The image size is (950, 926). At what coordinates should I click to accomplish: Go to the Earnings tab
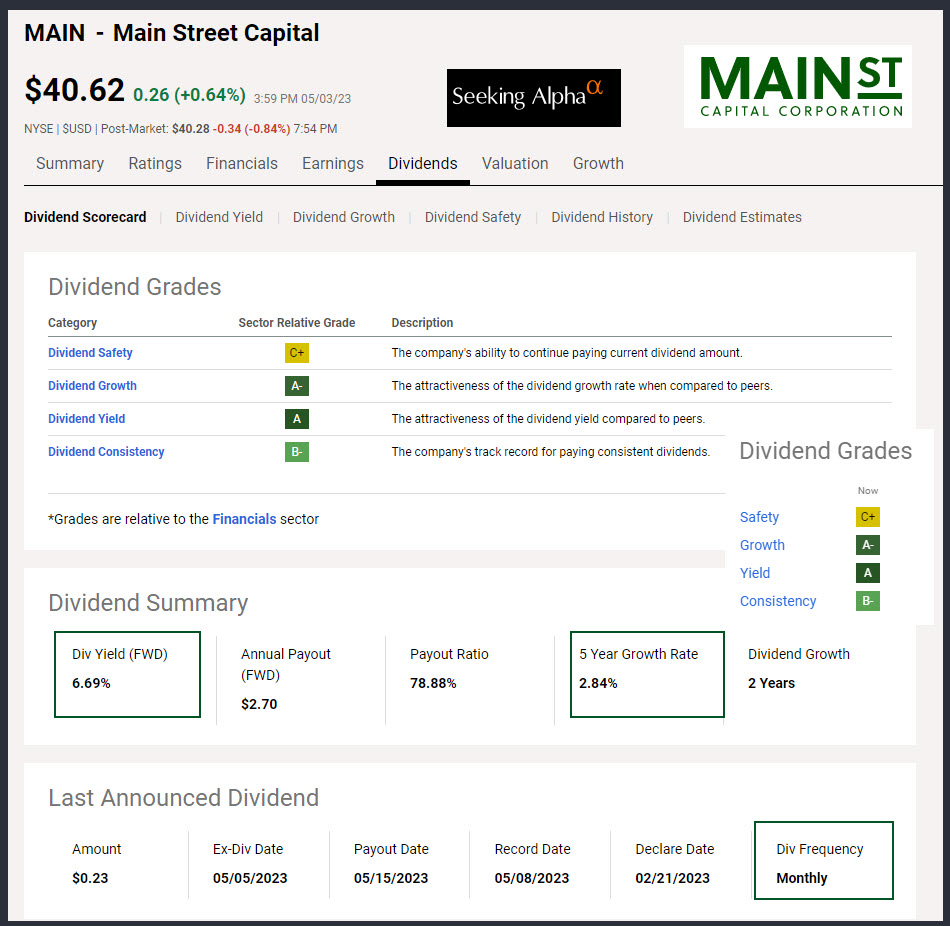(333, 164)
